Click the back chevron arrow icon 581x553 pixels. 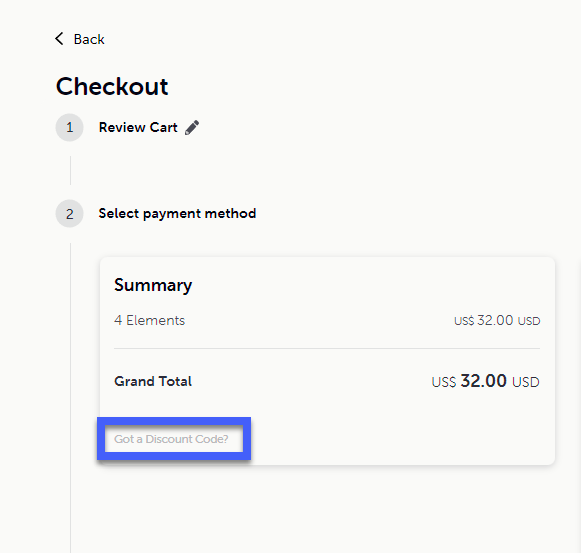tap(59, 39)
